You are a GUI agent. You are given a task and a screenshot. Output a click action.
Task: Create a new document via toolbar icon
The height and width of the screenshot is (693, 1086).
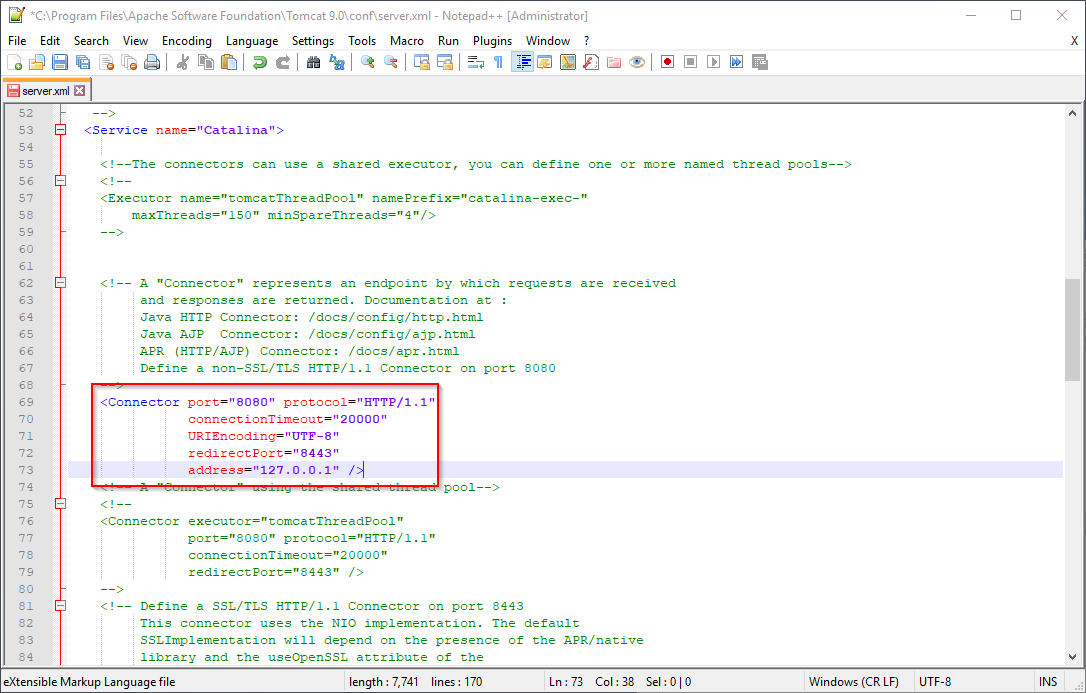click(14, 62)
